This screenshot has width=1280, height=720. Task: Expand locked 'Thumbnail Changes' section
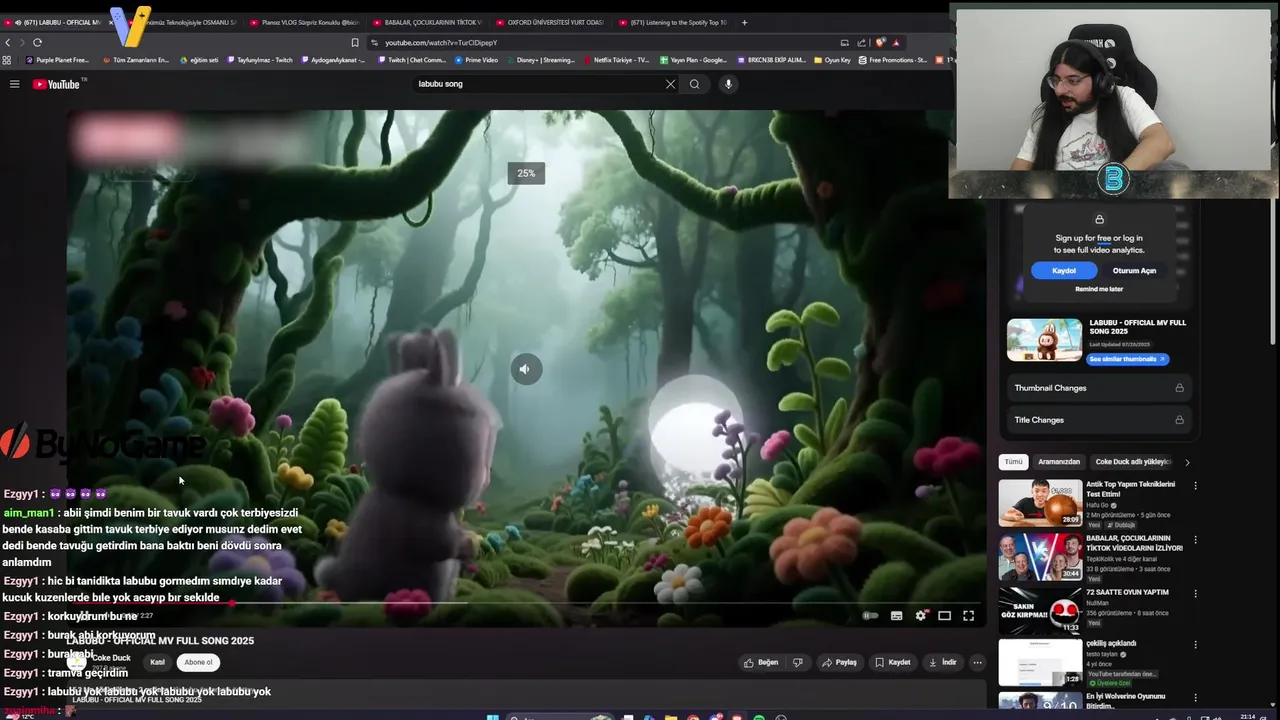pos(1099,388)
